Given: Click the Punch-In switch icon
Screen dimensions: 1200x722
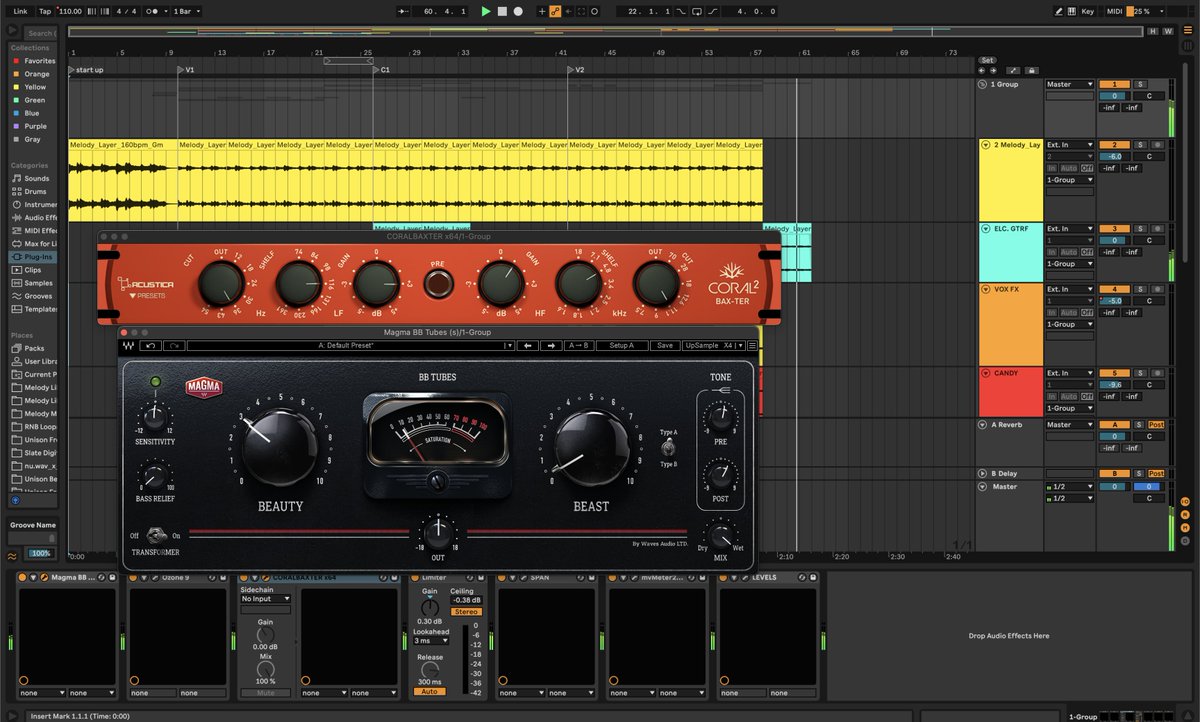Looking at the screenshot, I should (x=681, y=11).
